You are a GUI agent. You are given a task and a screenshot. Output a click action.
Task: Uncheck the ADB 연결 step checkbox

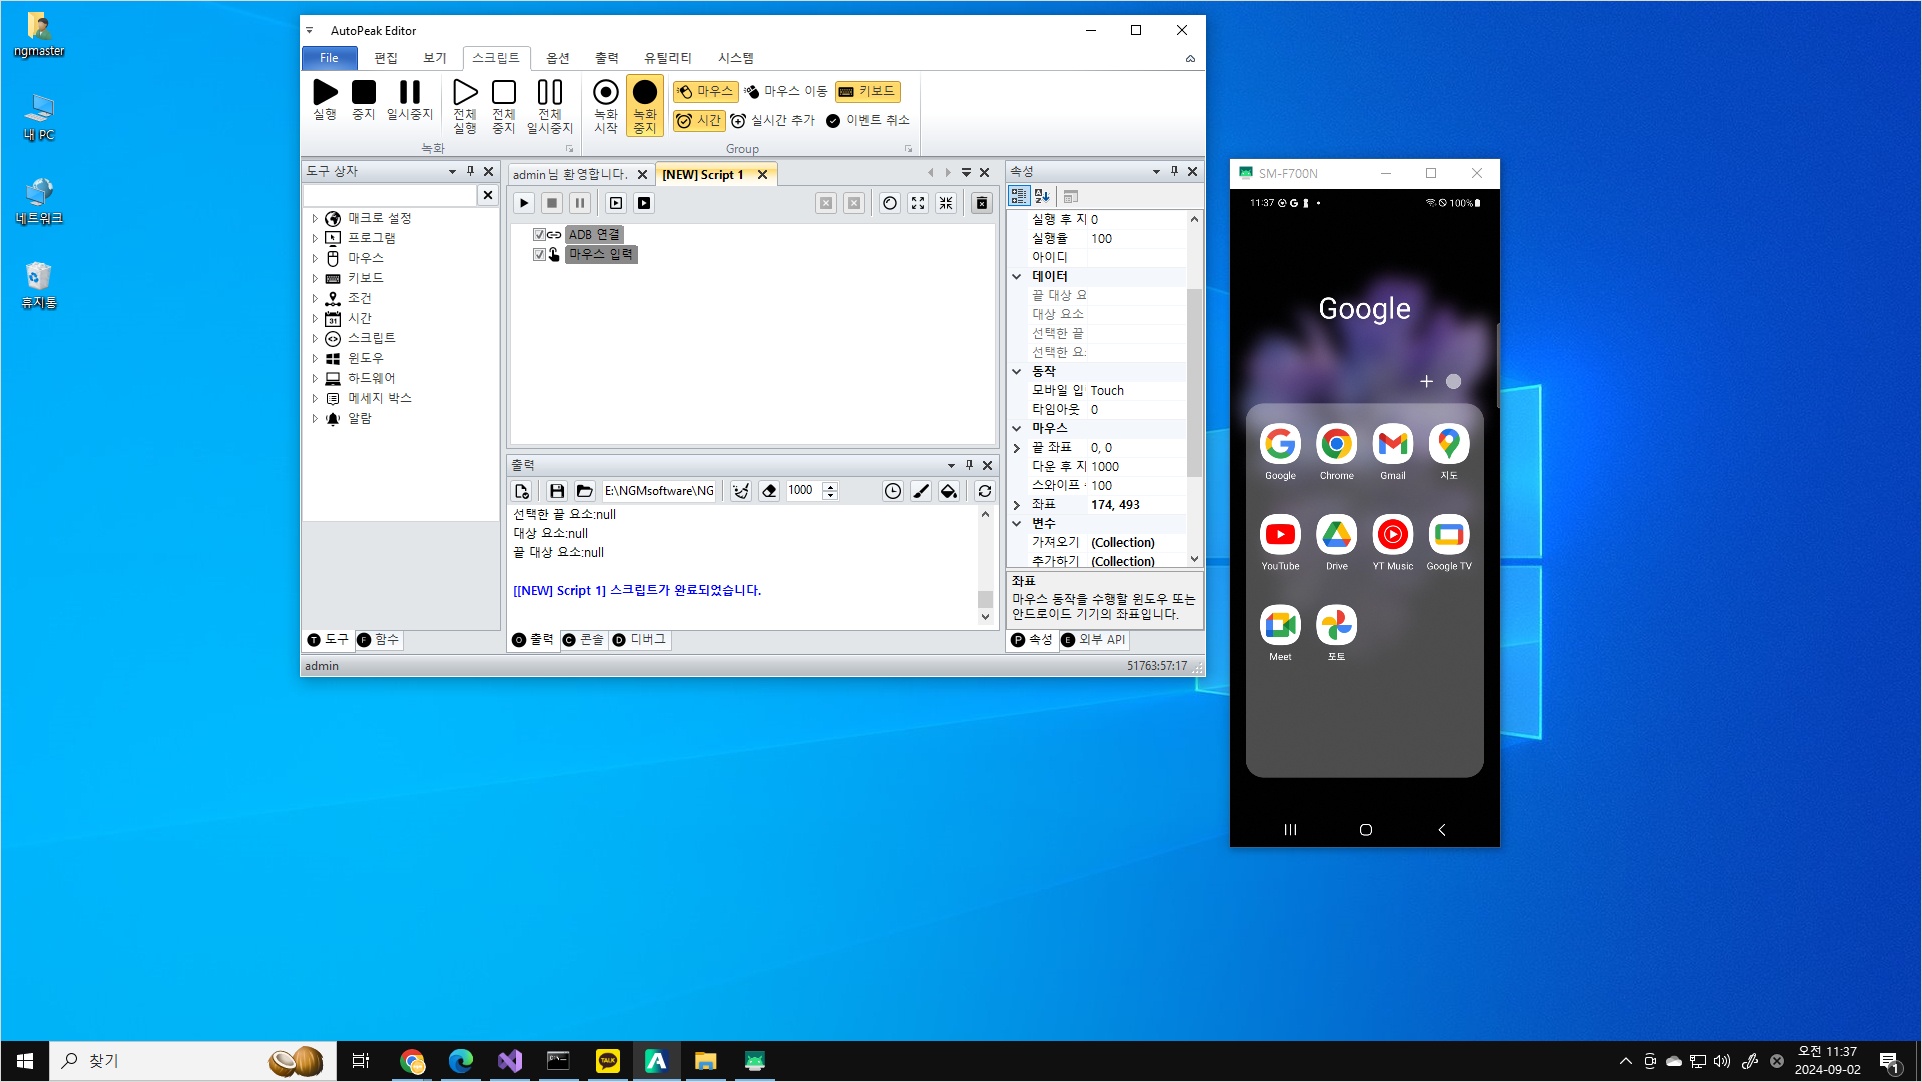[539, 234]
